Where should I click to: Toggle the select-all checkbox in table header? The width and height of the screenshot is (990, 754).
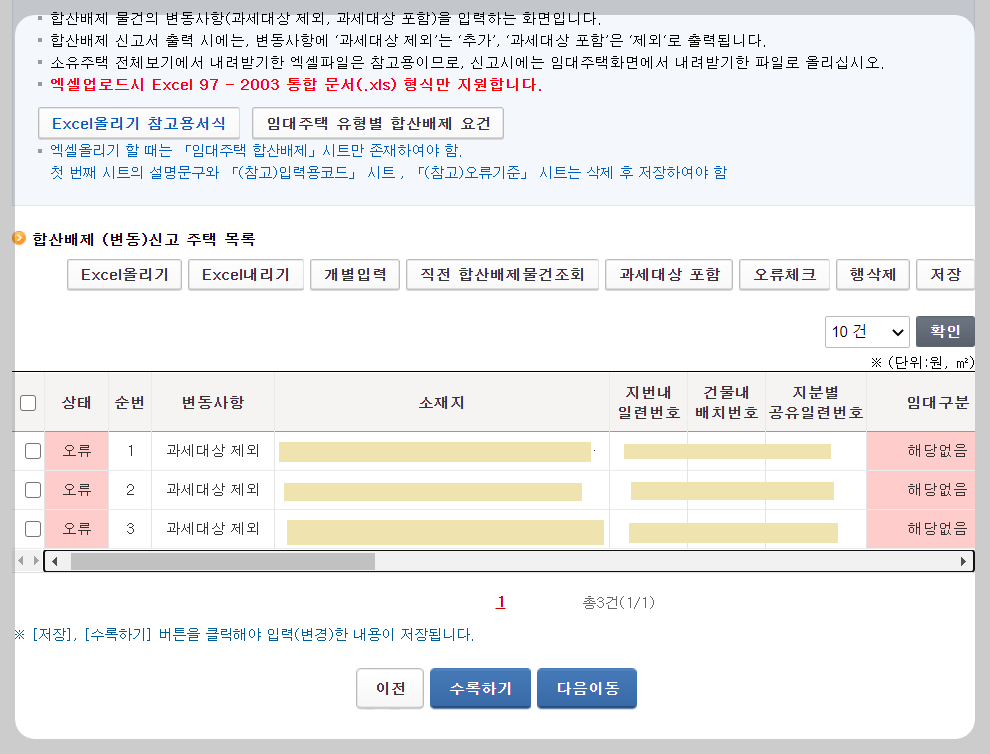pos(28,400)
